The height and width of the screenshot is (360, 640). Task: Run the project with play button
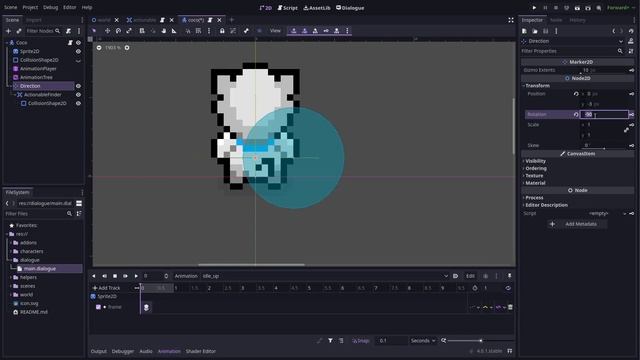(x=534, y=8)
